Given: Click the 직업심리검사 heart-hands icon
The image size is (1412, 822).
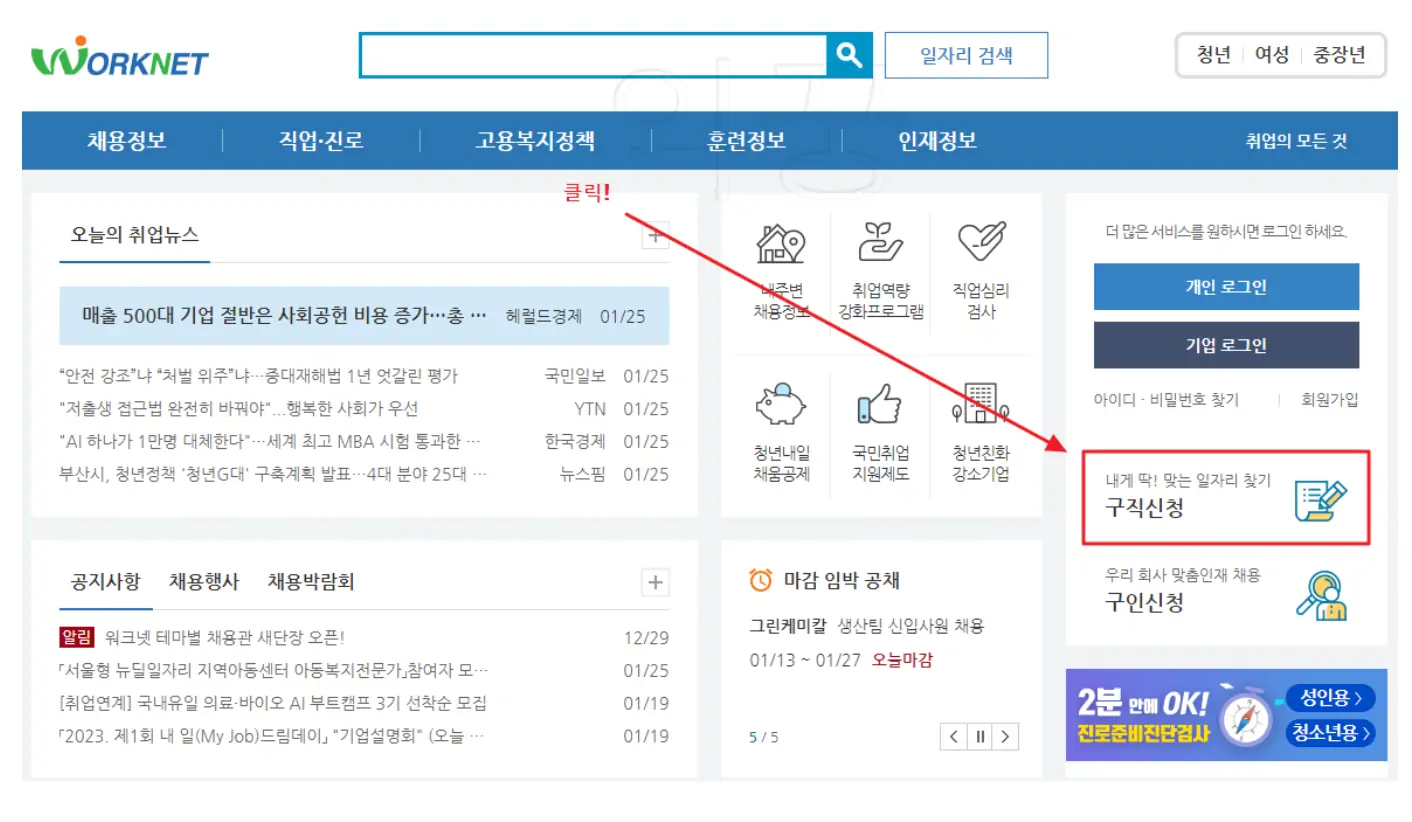Looking at the screenshot, I should pyautogui.click(x=983, y=241).
